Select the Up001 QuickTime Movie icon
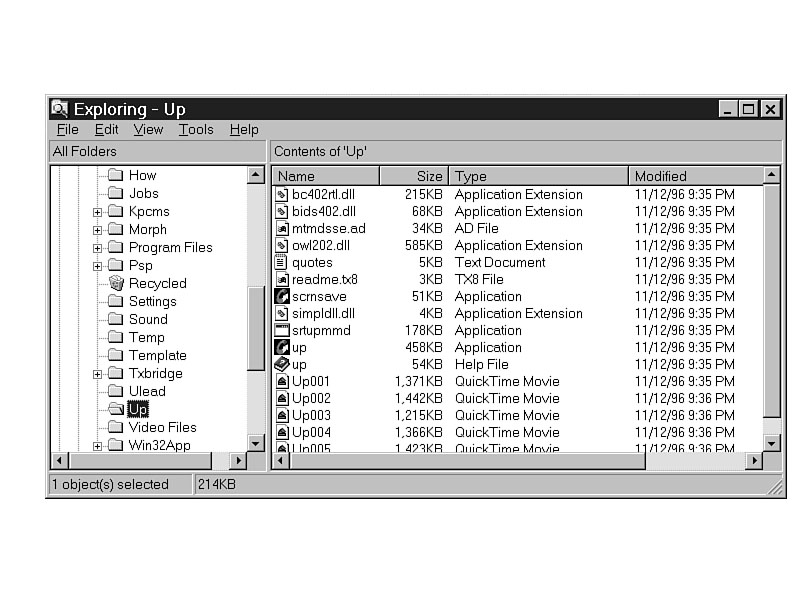This screenshot has height=600, width=800. point(282,381)
